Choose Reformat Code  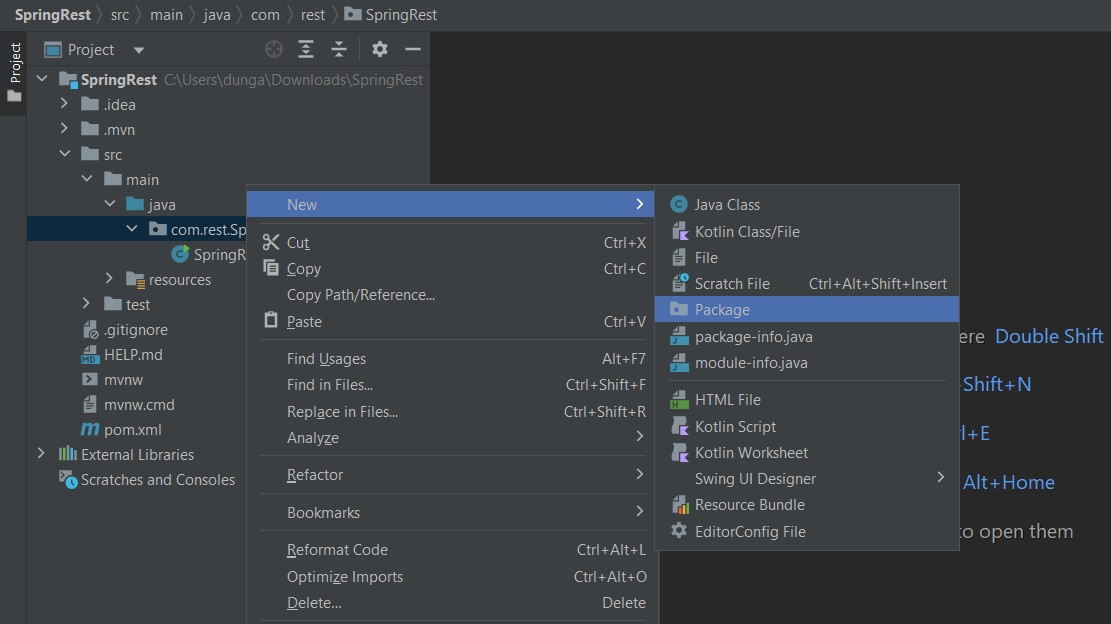click(x=451, y=550)
